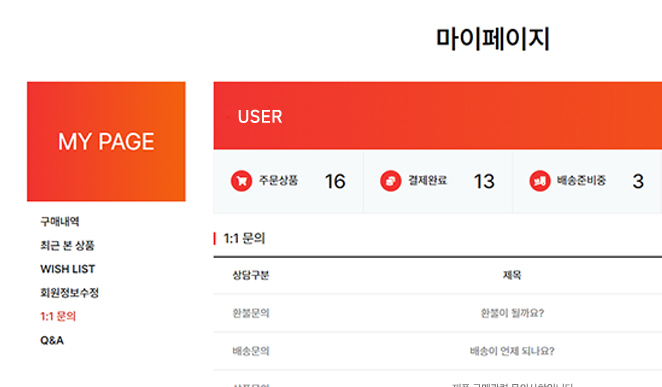Viewport: 662px width, 387px height.
Task: Open 회원정보수정 menu item
Action: [x=69, y=292]
